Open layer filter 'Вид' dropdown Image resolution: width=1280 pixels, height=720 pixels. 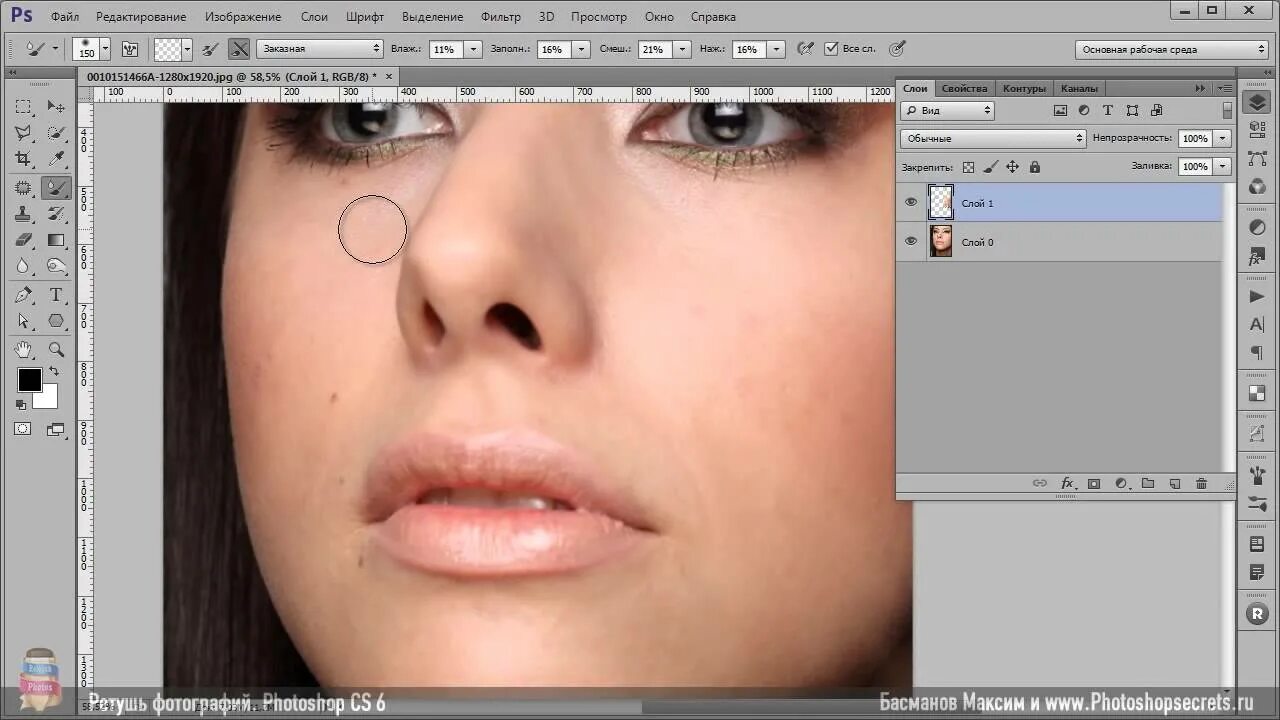pyautogui.click(x=947, y=111)
